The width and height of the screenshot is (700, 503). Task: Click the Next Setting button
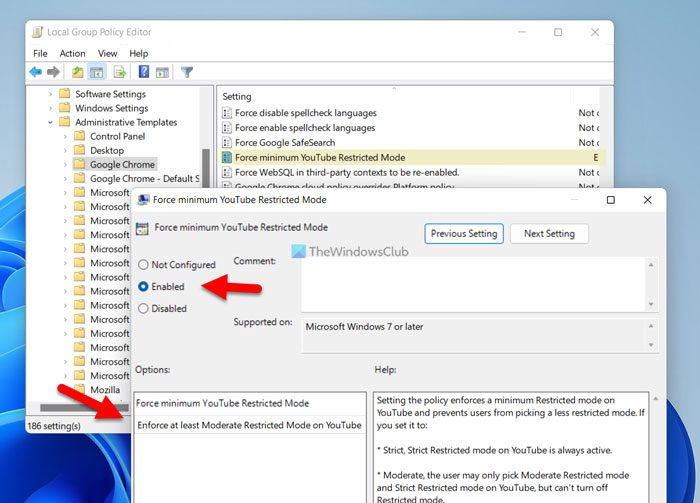(x=549, y=233)
